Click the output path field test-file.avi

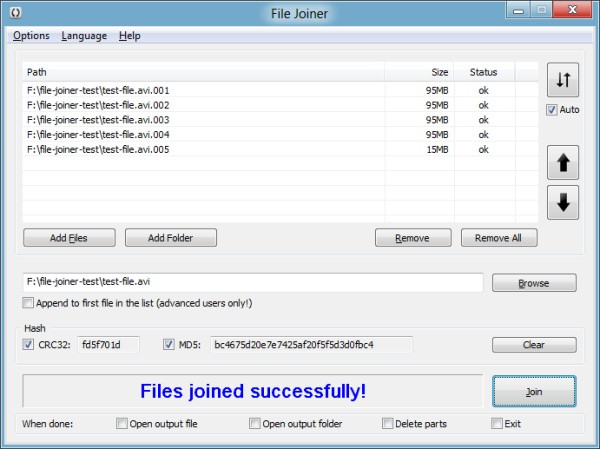coord(253,282)
